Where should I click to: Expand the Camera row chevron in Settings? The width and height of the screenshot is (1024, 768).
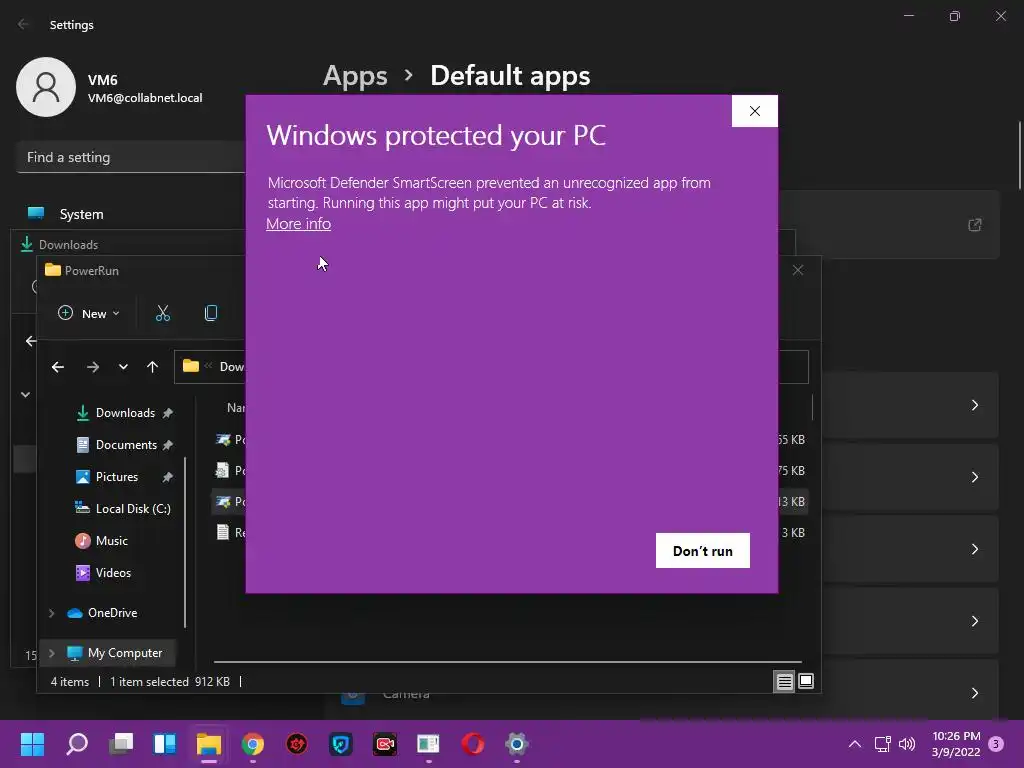(x=974, y=693)
